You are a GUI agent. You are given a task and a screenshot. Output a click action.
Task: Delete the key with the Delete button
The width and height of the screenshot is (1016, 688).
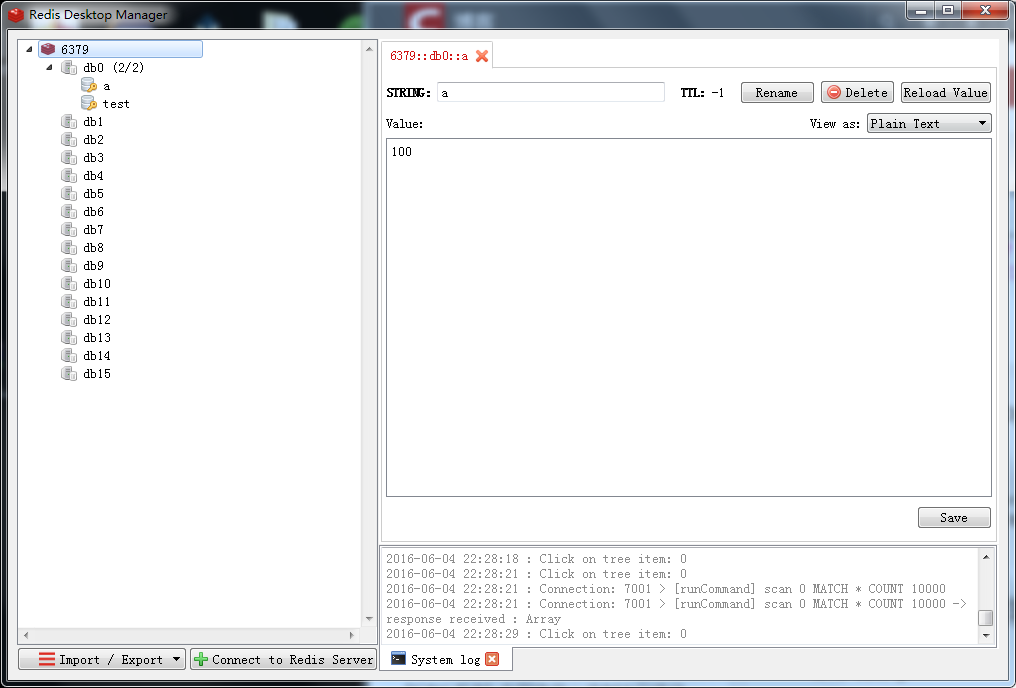point(857,93)
